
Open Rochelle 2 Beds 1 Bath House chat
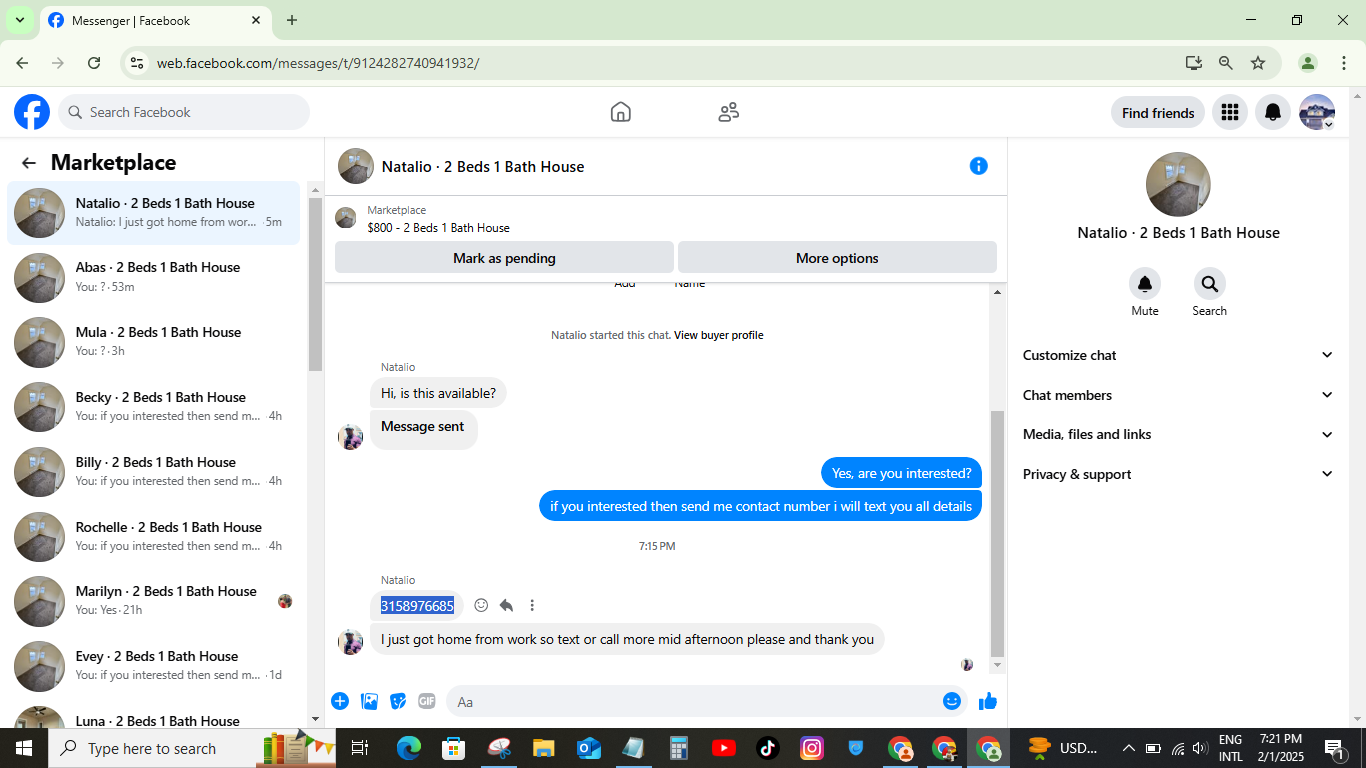(153, 537)
